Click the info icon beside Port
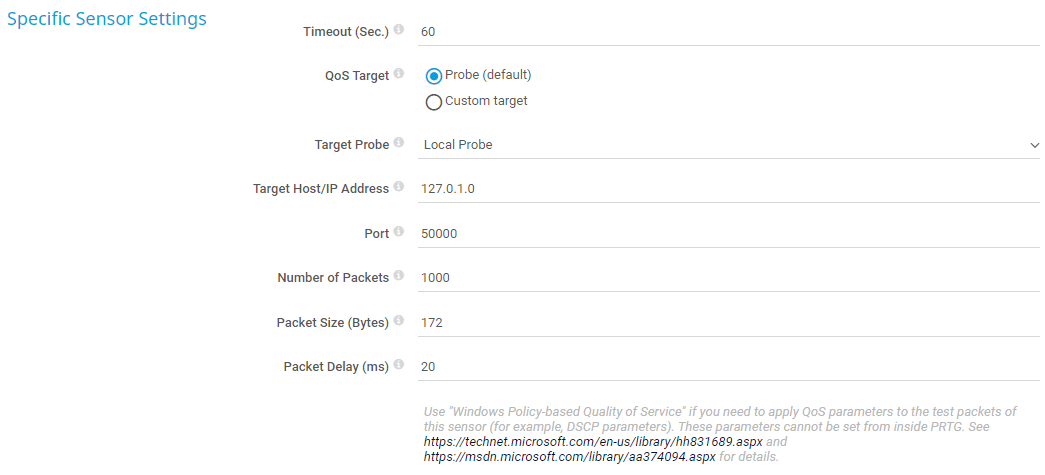The width and height of the screenshot is (1045, 475). click(399, 232)
